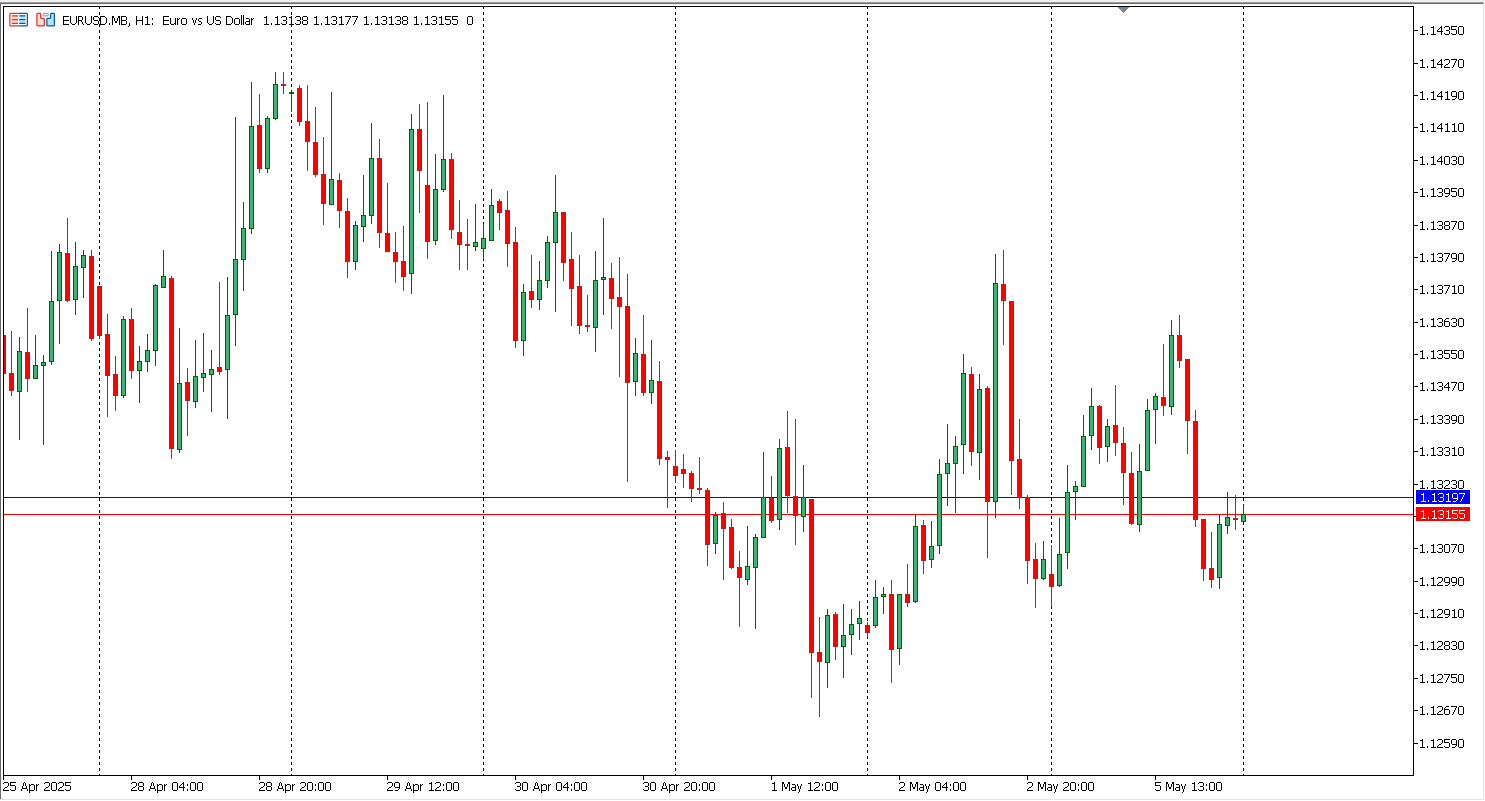Image resolution: width=1485 pixels, height=801 pixels.
Task: Click the 1.12750 price scale label
Action: click(1444, 678)
